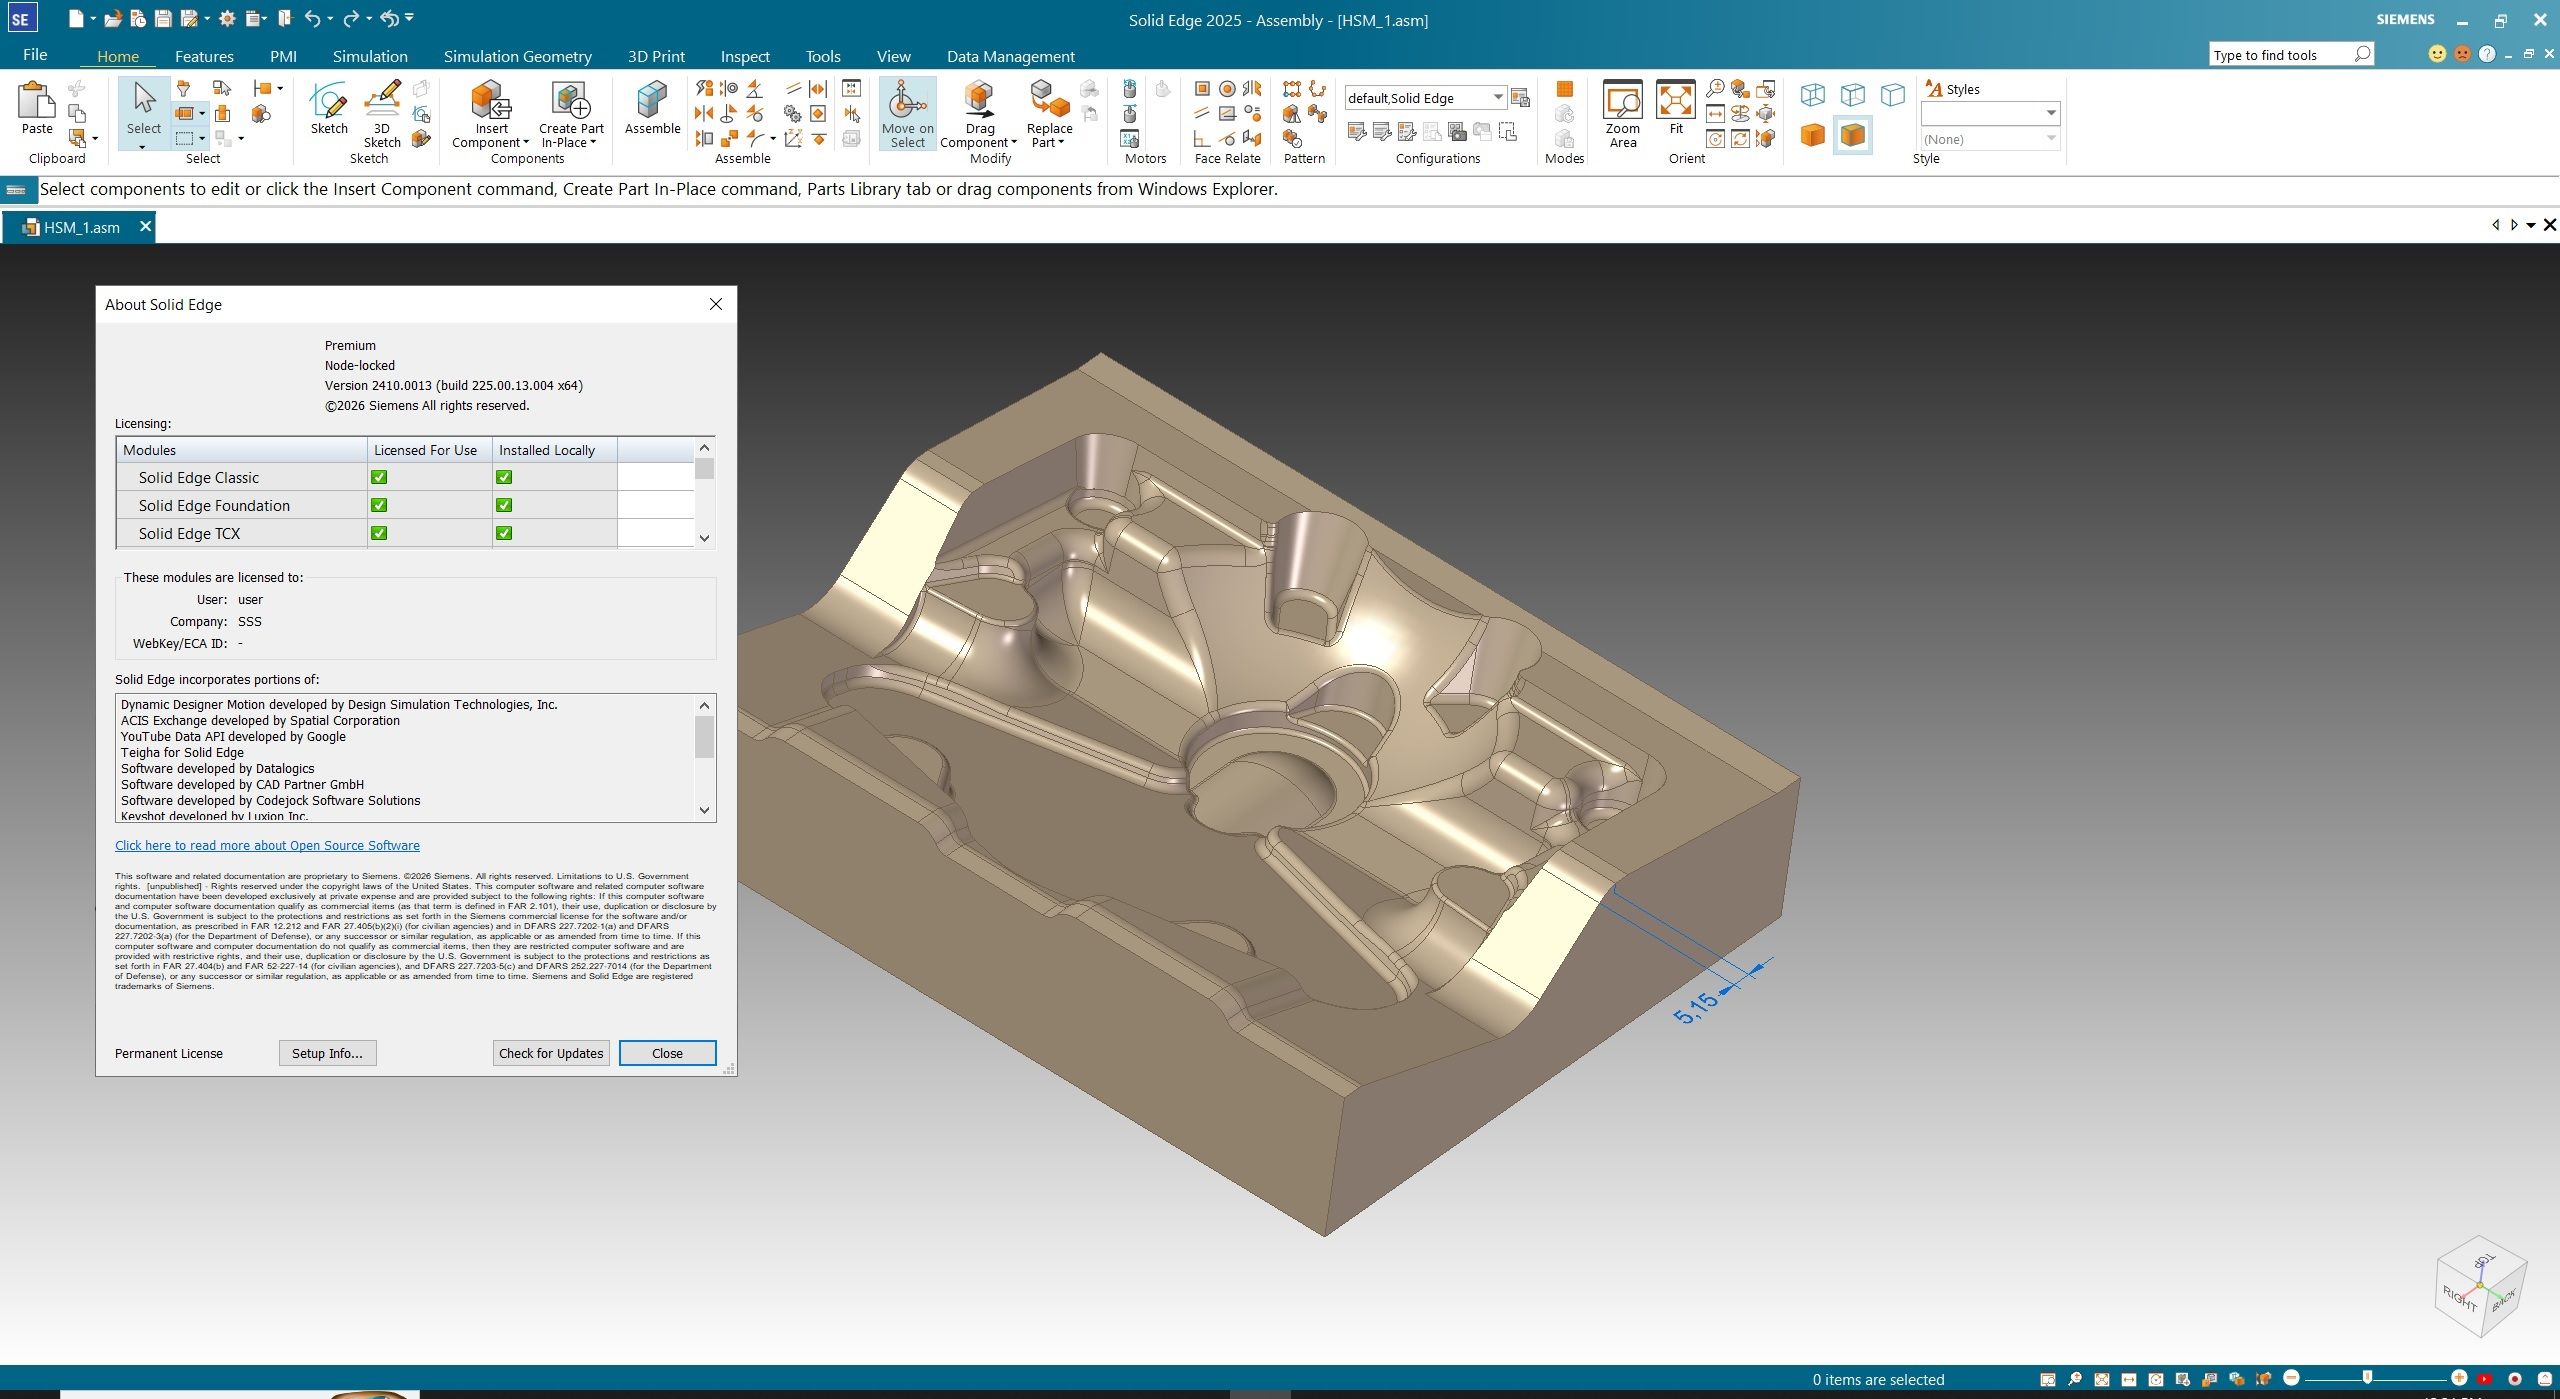2560x1399 pixels.
Task: Open the Help question mark icon
Action: (x=2487, y=54)
